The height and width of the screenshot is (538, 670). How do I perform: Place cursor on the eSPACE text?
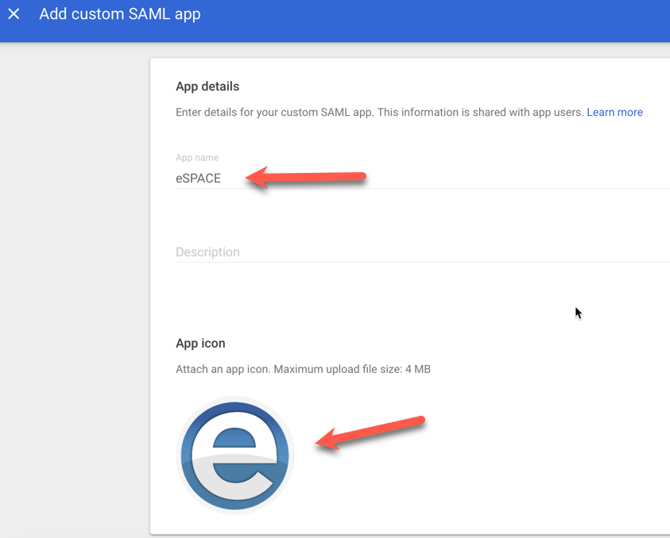[x=198, y=178]
